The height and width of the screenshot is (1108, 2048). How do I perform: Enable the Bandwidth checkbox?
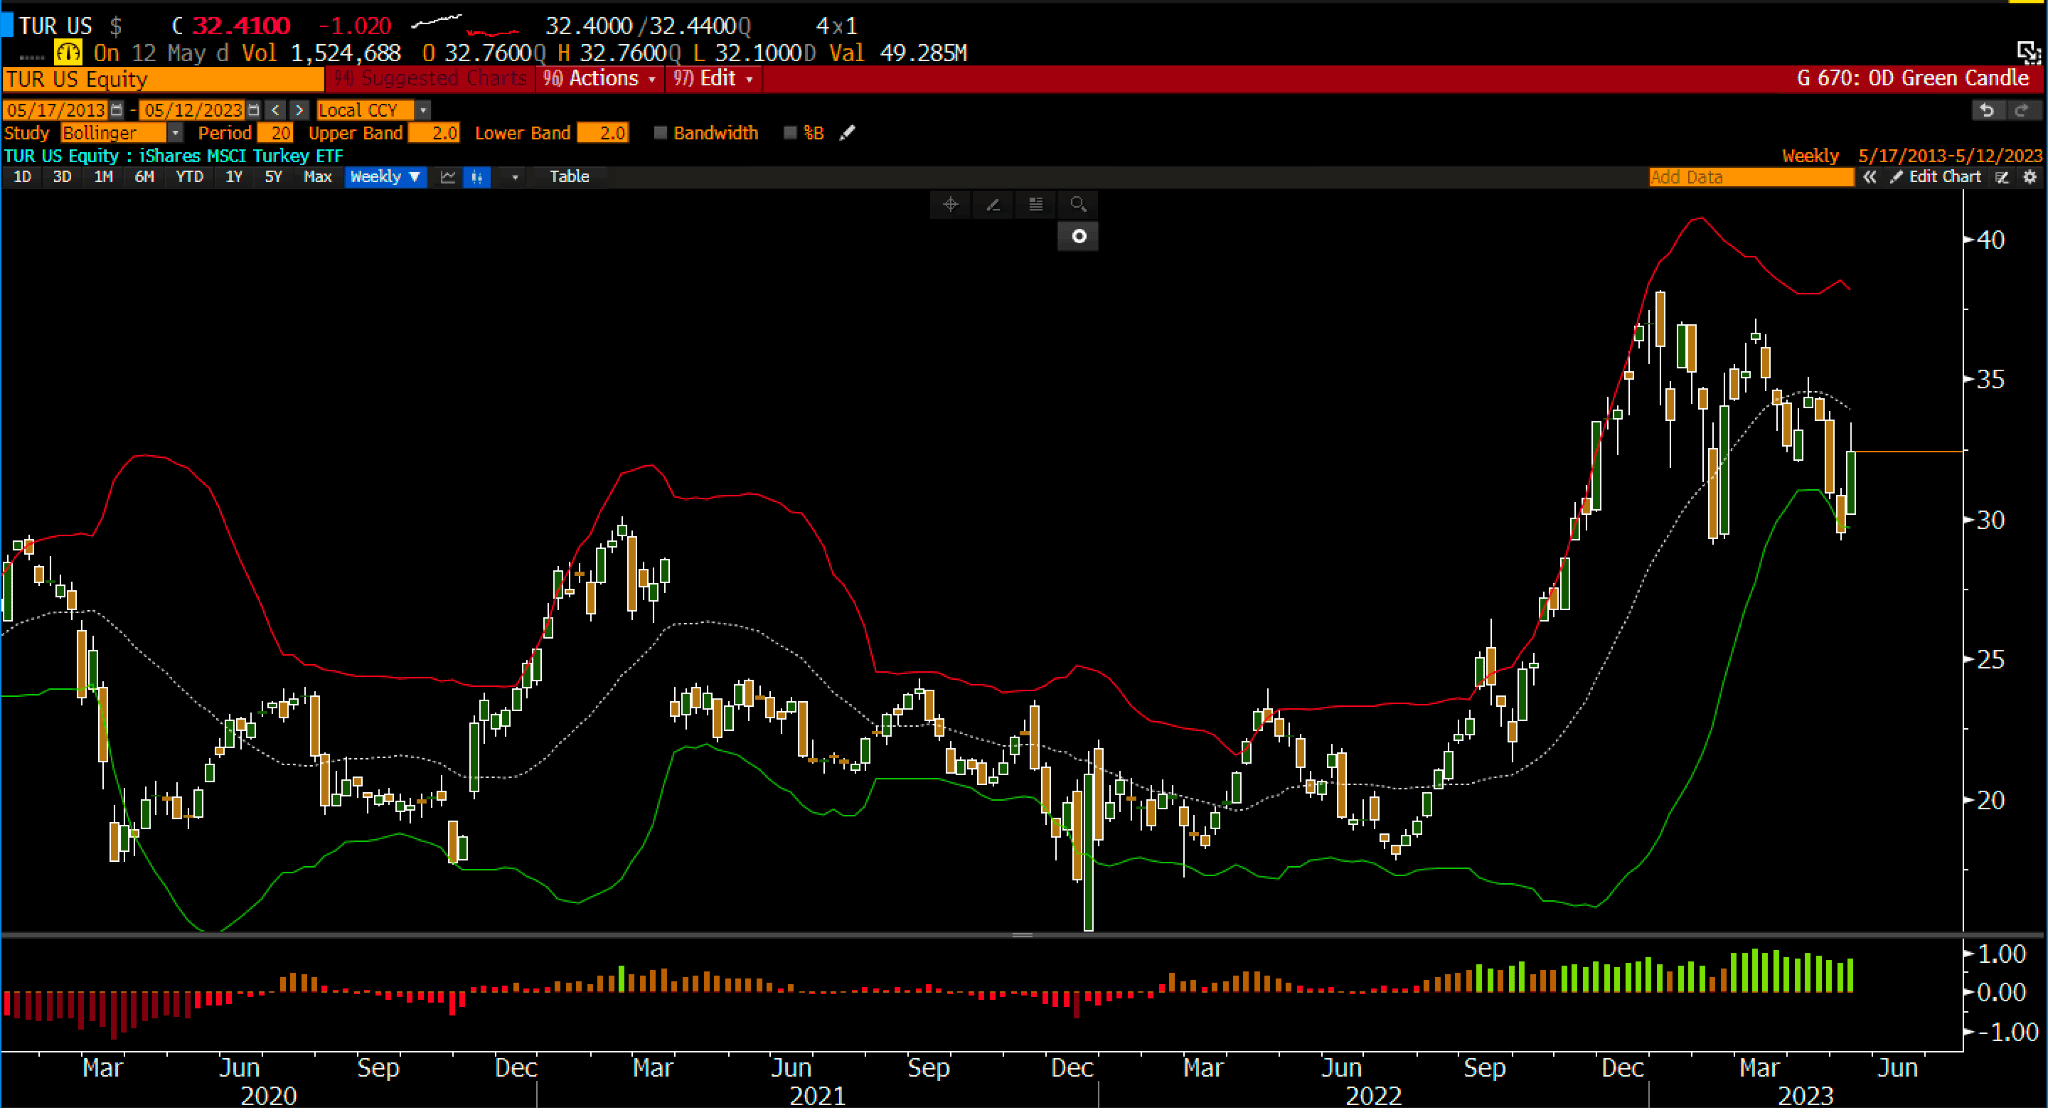660,133
